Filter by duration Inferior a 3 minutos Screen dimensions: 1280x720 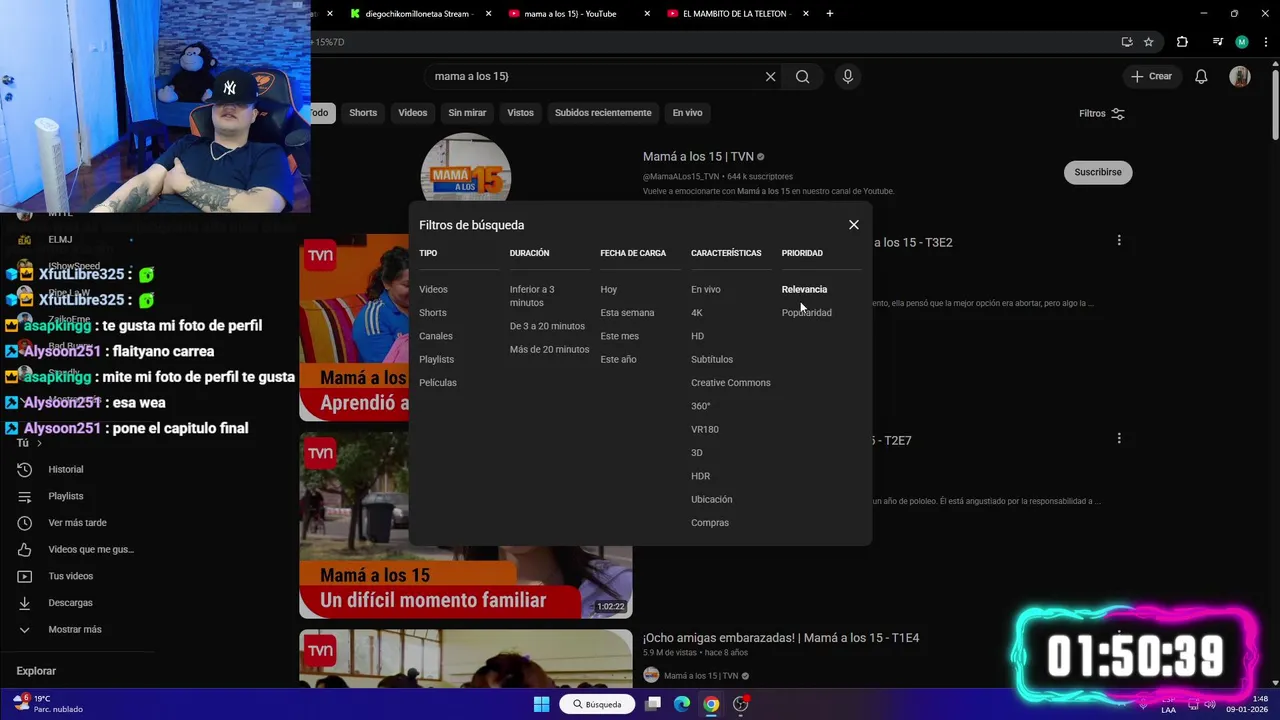pos(532,296)
